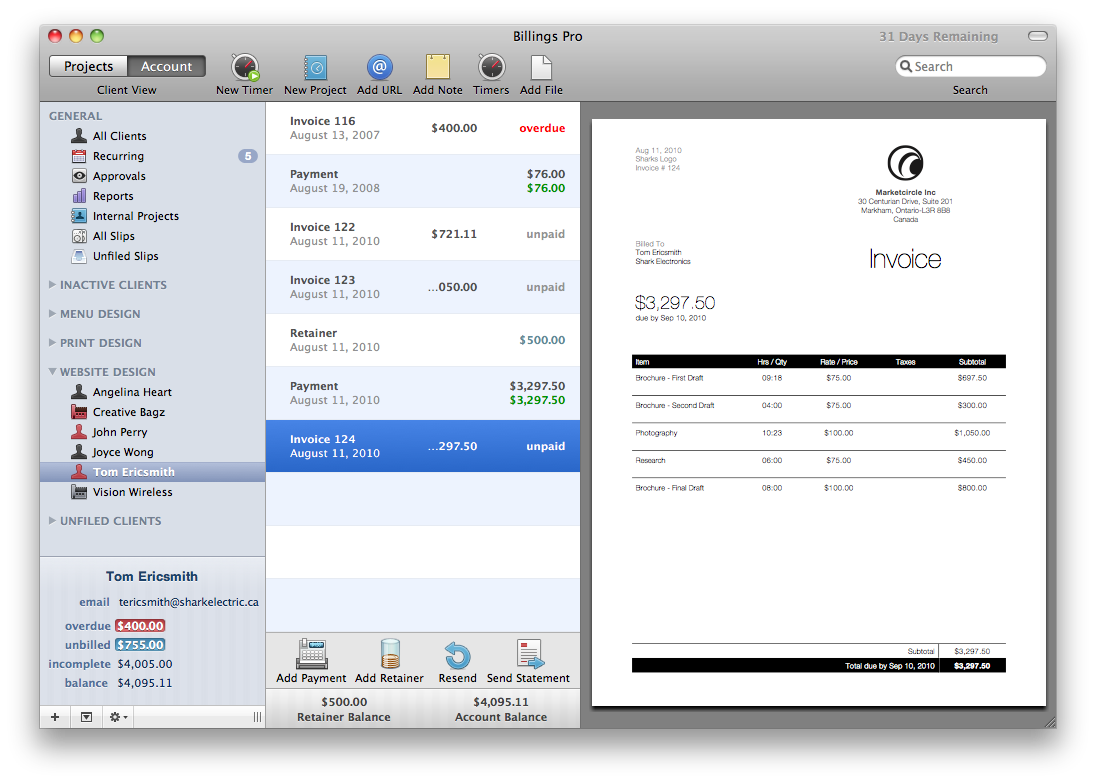The image size is (1096, 783).
Task: Collapse the Website Design group
Action: pyautogui.click(x=52, y=372)
